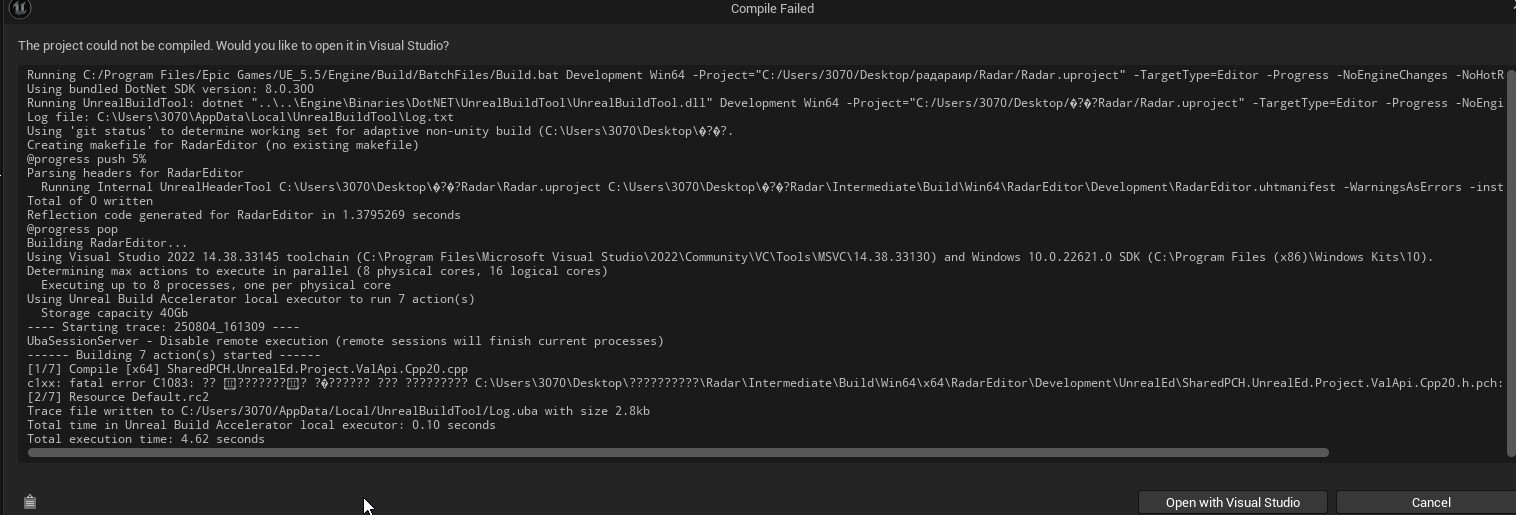Click the 'Log file:' path line
Viewport: 1516px width, 515px height.
coord(240,117)
